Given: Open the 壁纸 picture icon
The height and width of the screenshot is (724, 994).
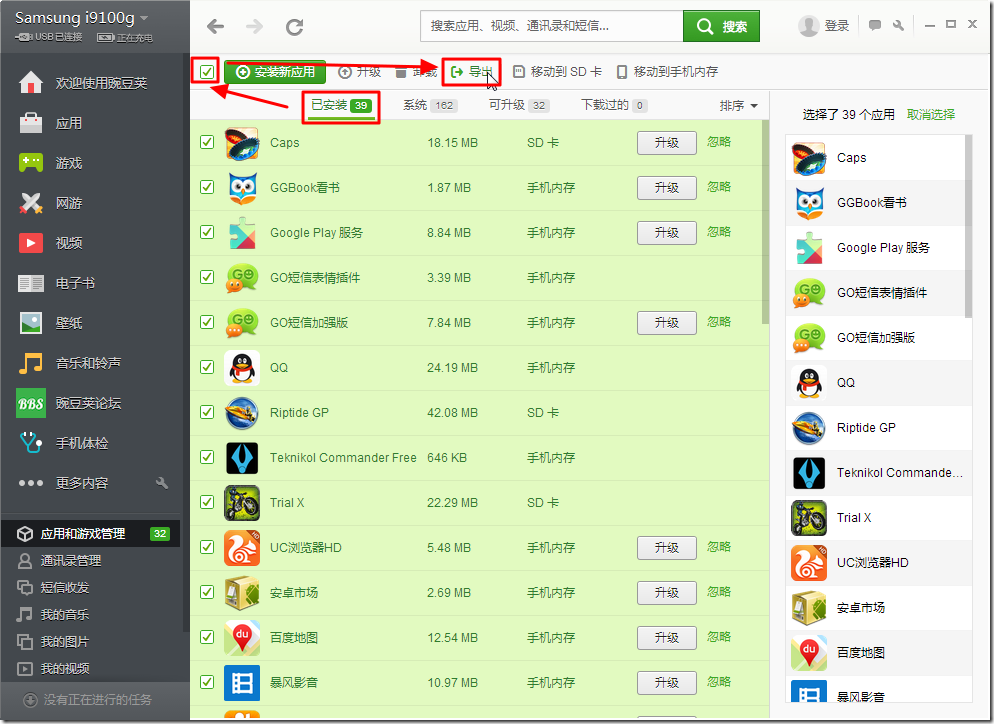Looking at the screenshot, I should point(30,323).
